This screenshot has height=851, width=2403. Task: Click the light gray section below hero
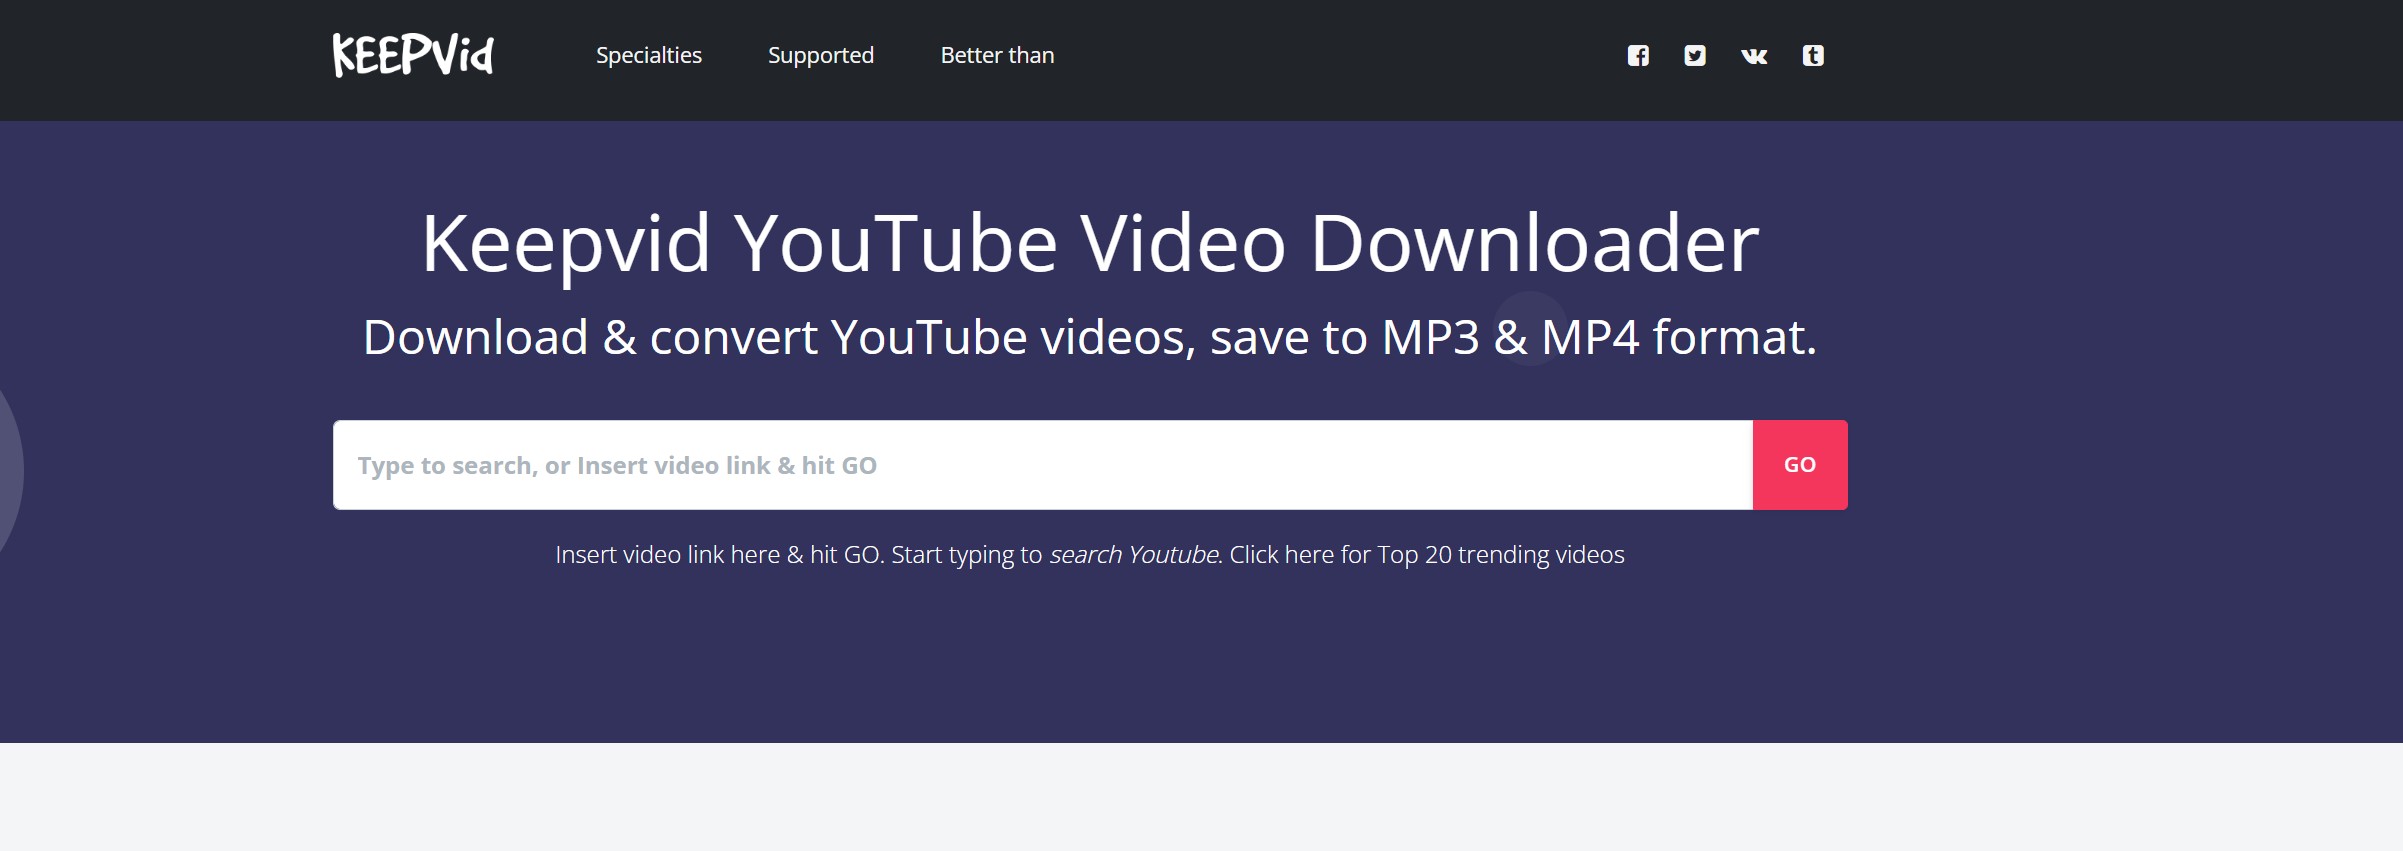1200,797
